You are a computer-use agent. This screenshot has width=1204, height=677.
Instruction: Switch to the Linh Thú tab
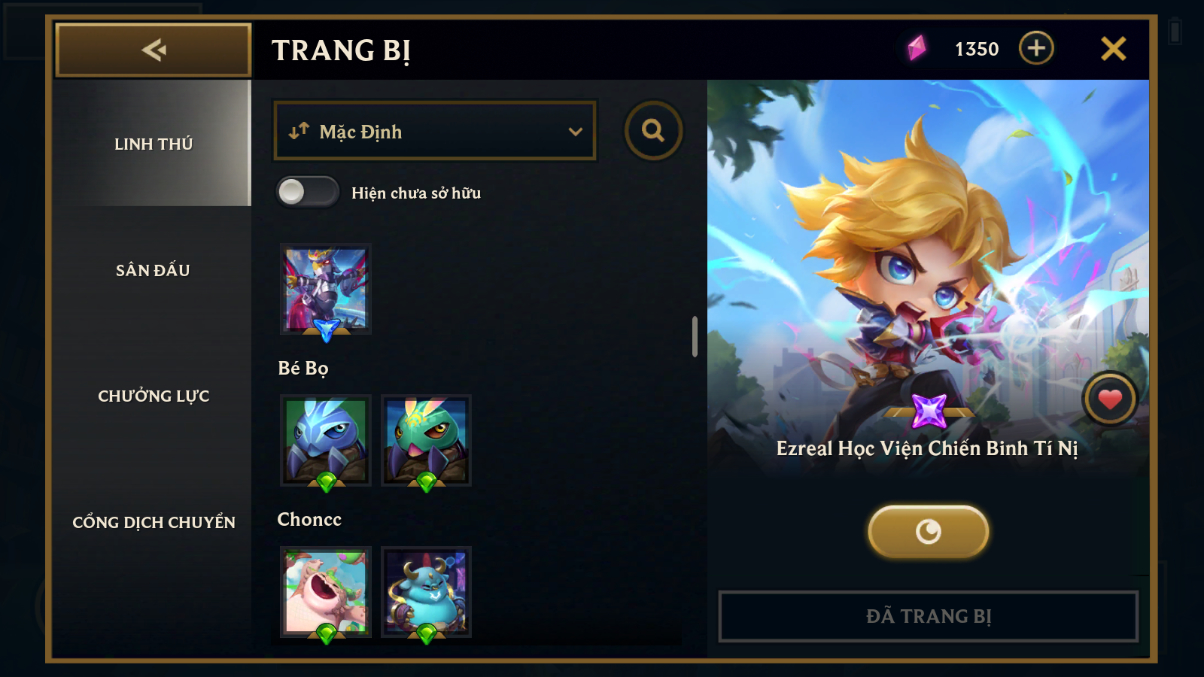pyautogui.click(x=153, y=144)
